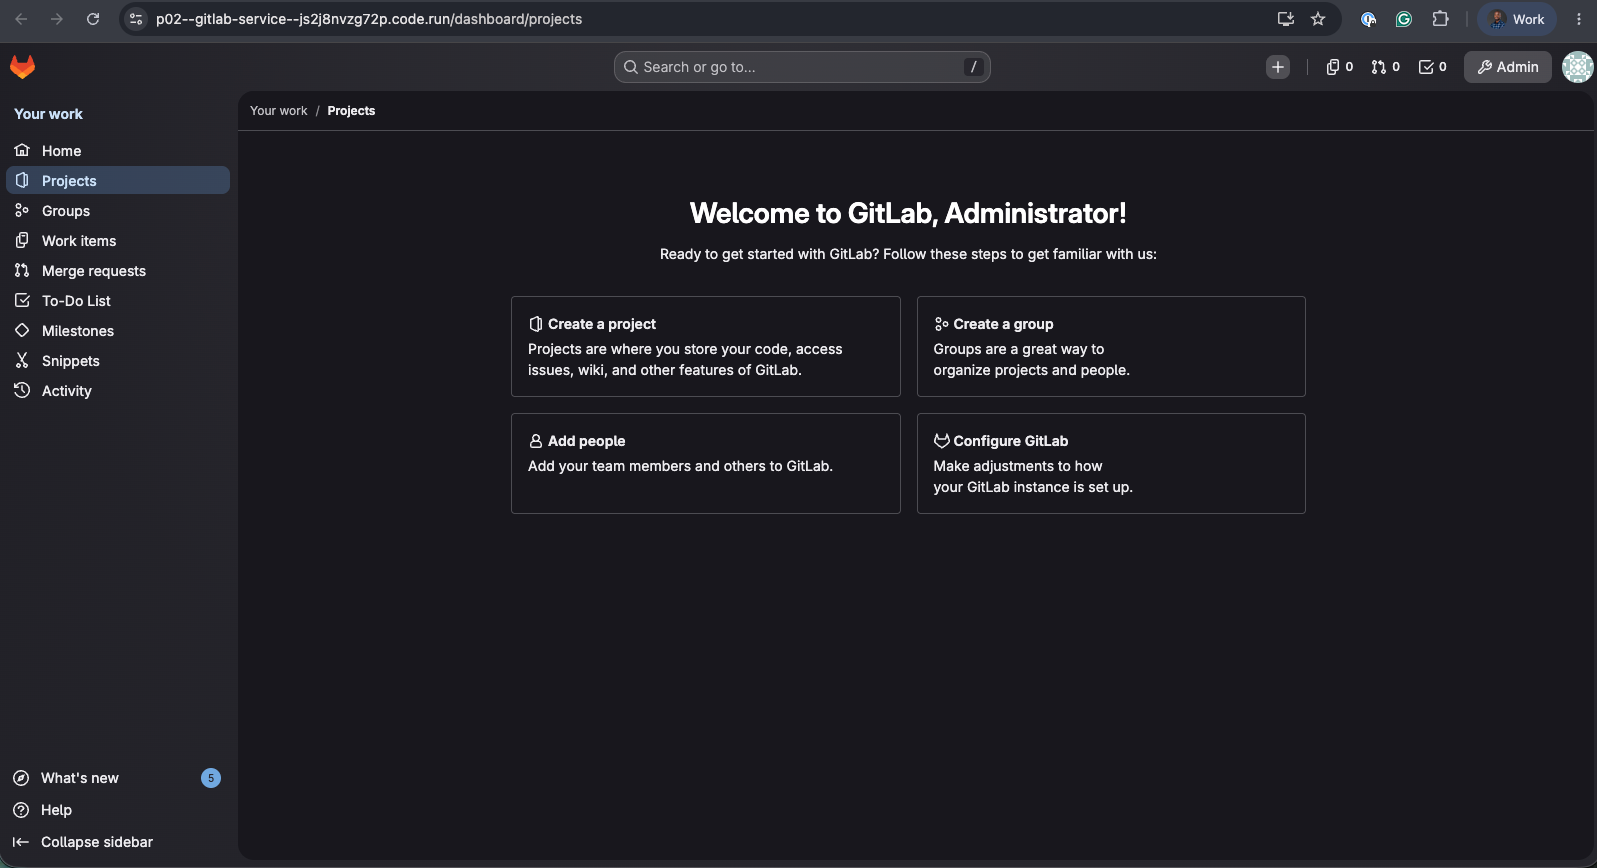Open the to-do items counter in header

tap(1432, 67)
